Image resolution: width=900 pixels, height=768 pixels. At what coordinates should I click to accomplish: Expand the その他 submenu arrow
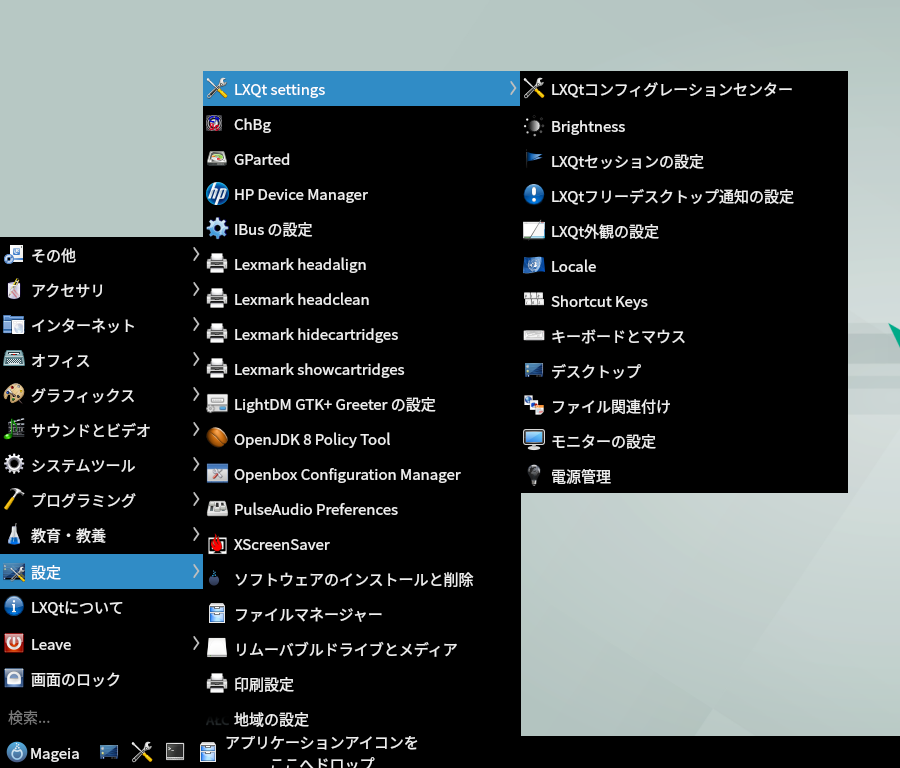(x=196, y=253)
